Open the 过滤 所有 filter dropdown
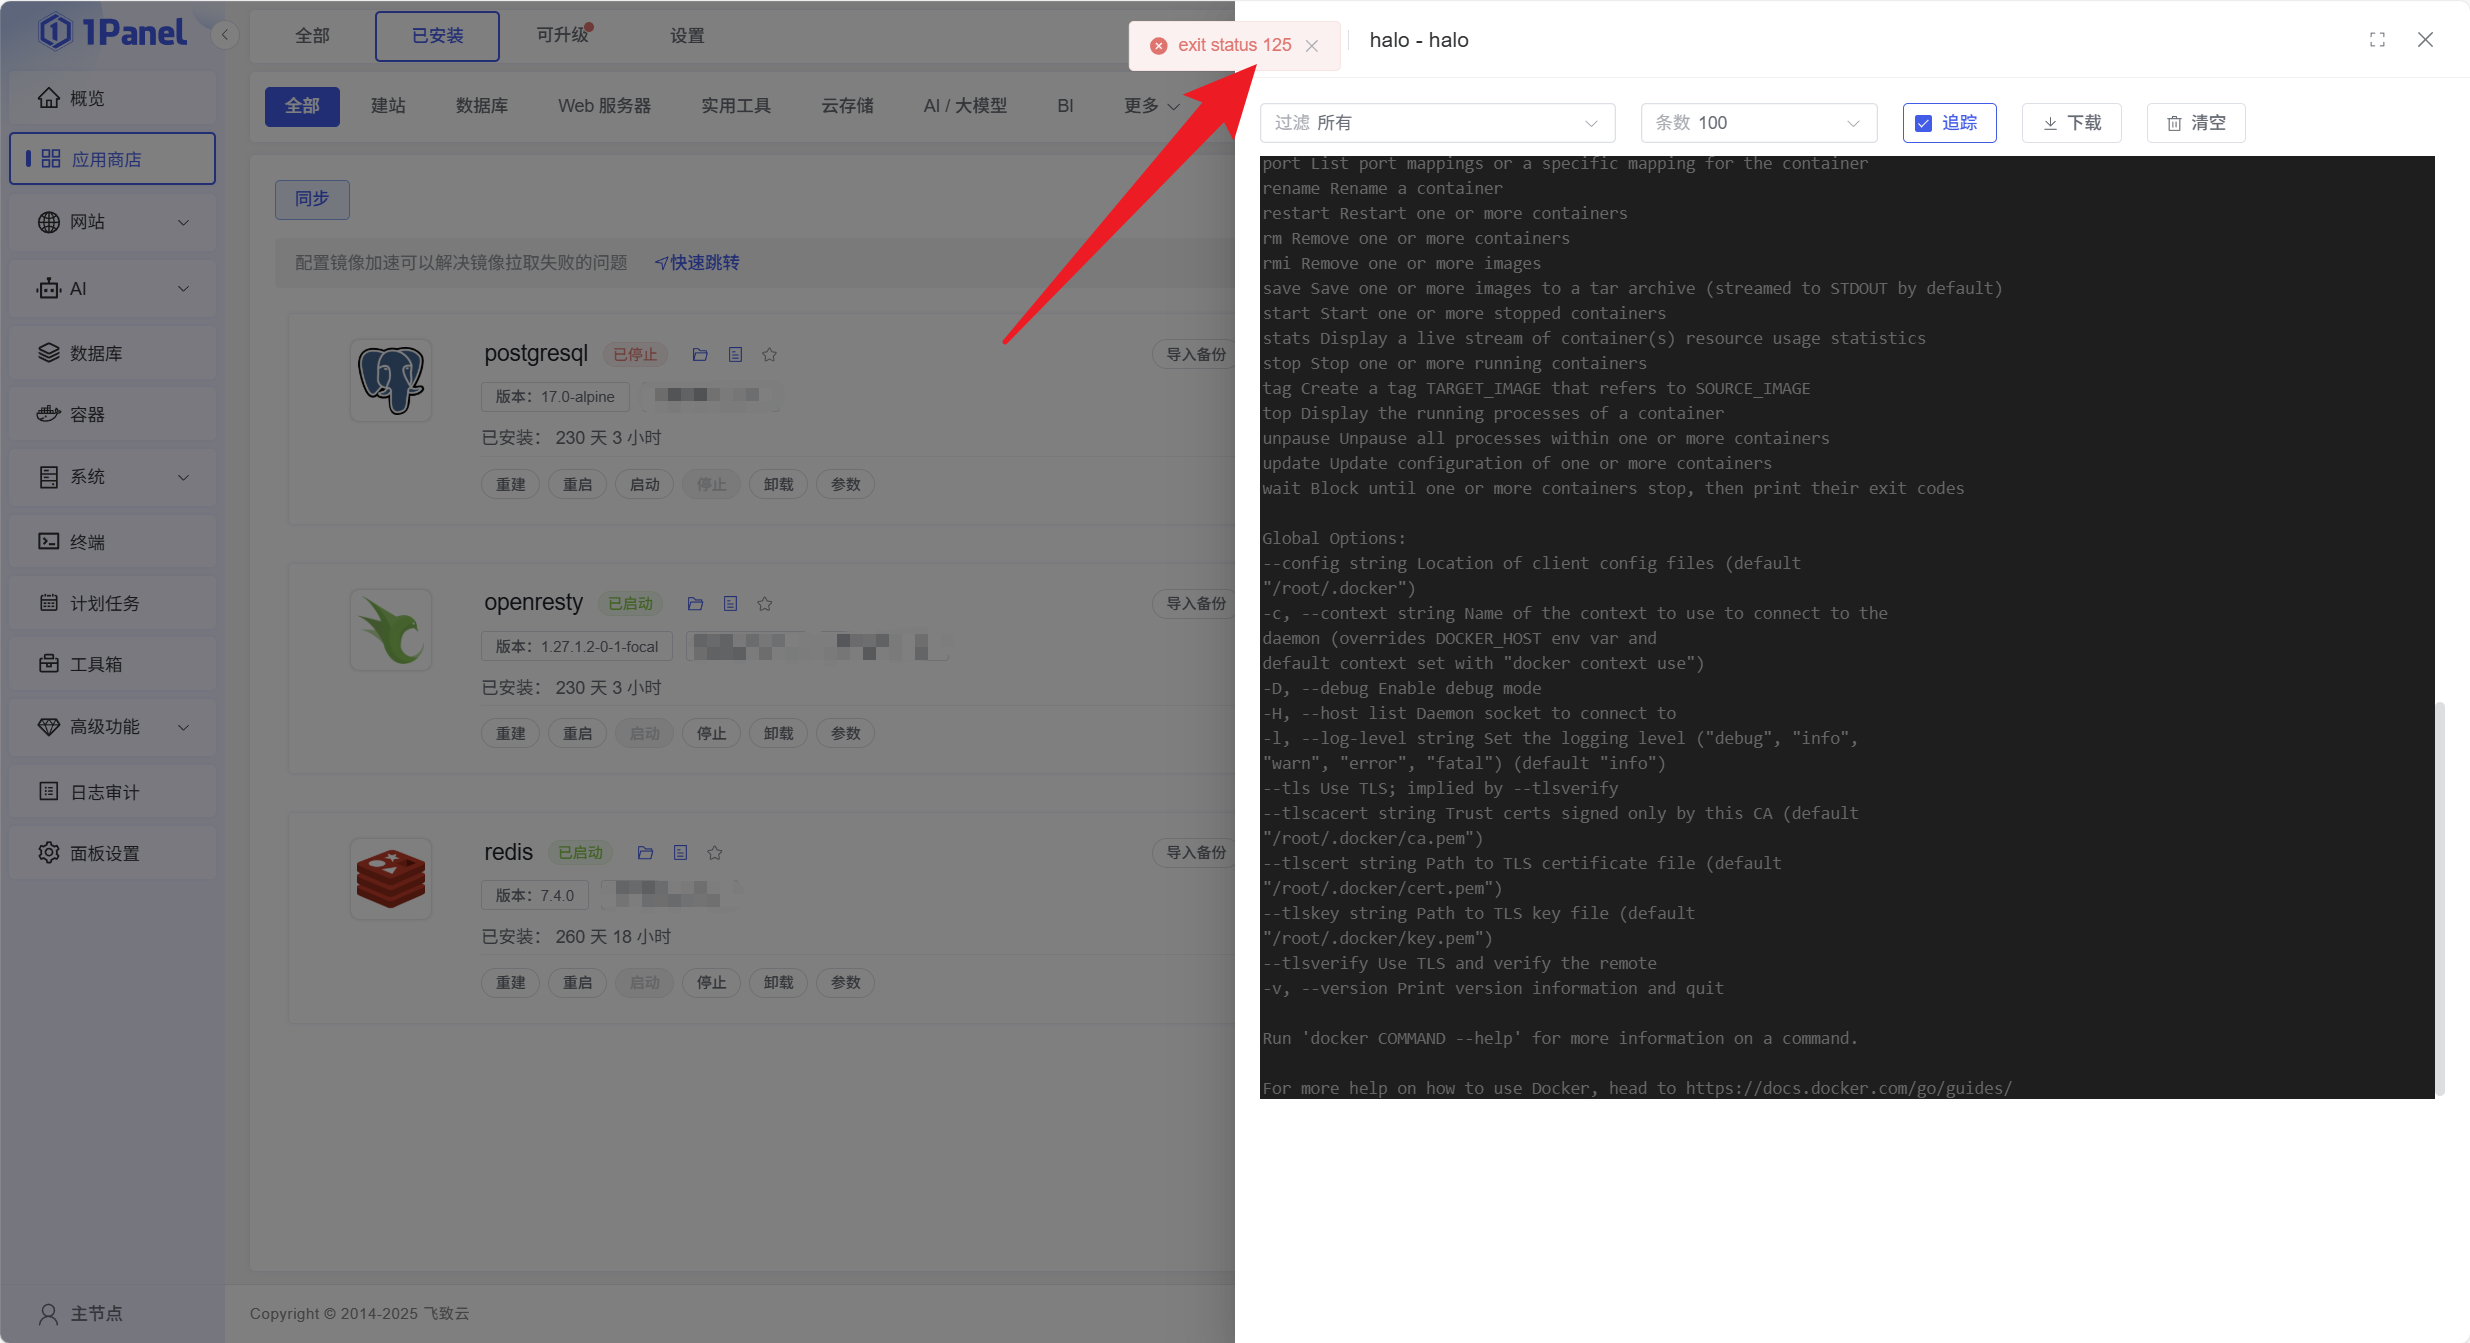2470x1343 pixels. 1437,123
